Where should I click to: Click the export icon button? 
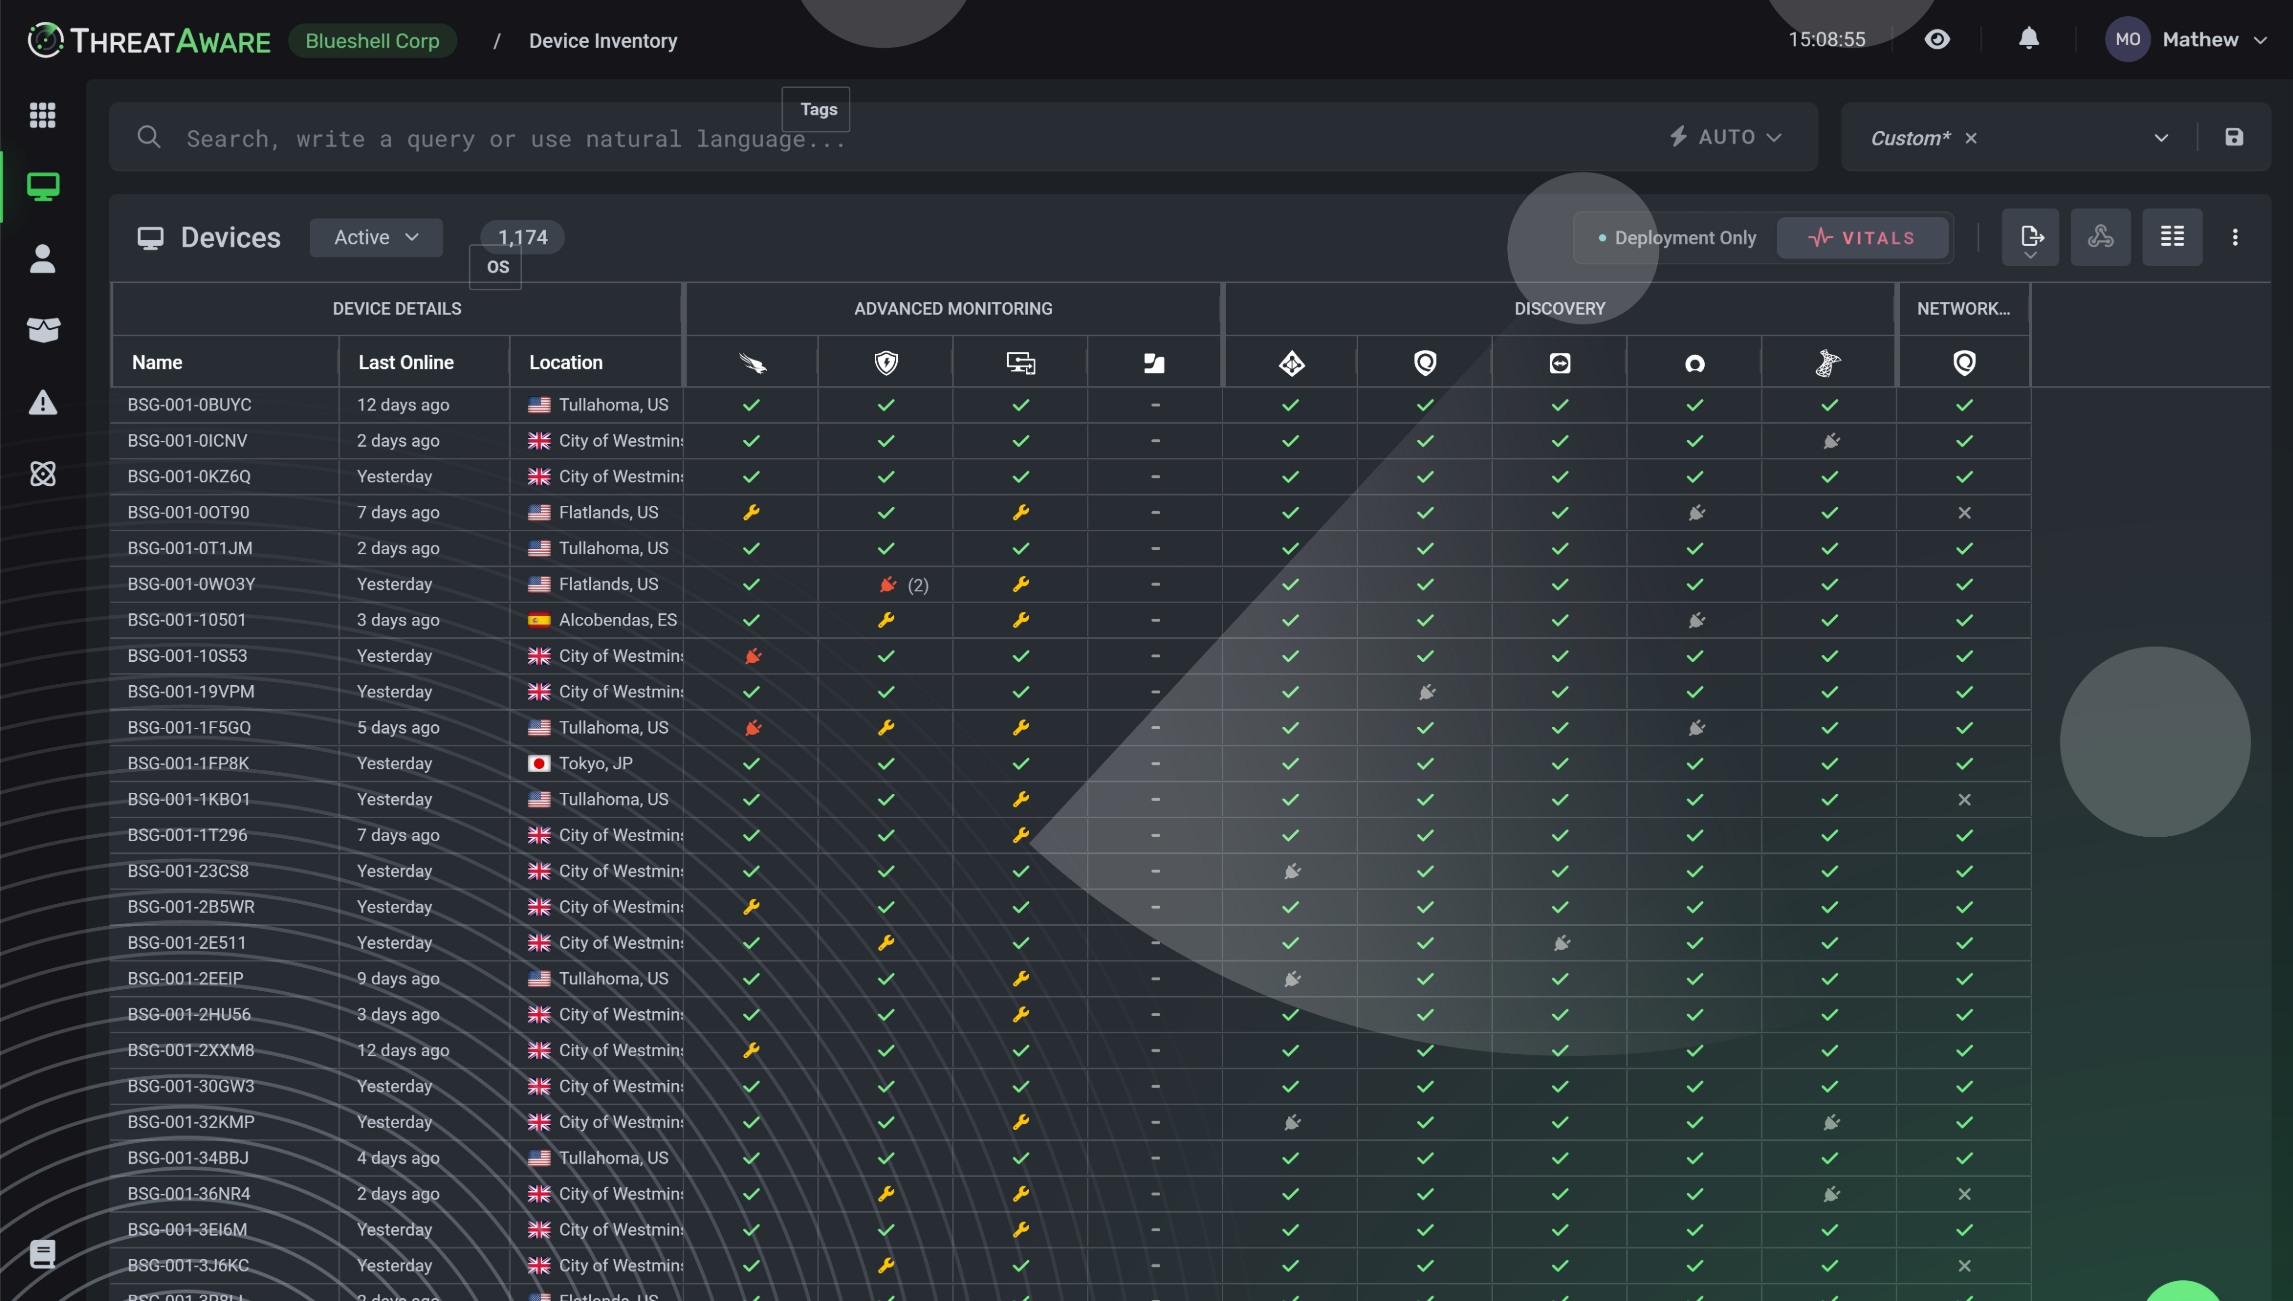pos(2030,237)
